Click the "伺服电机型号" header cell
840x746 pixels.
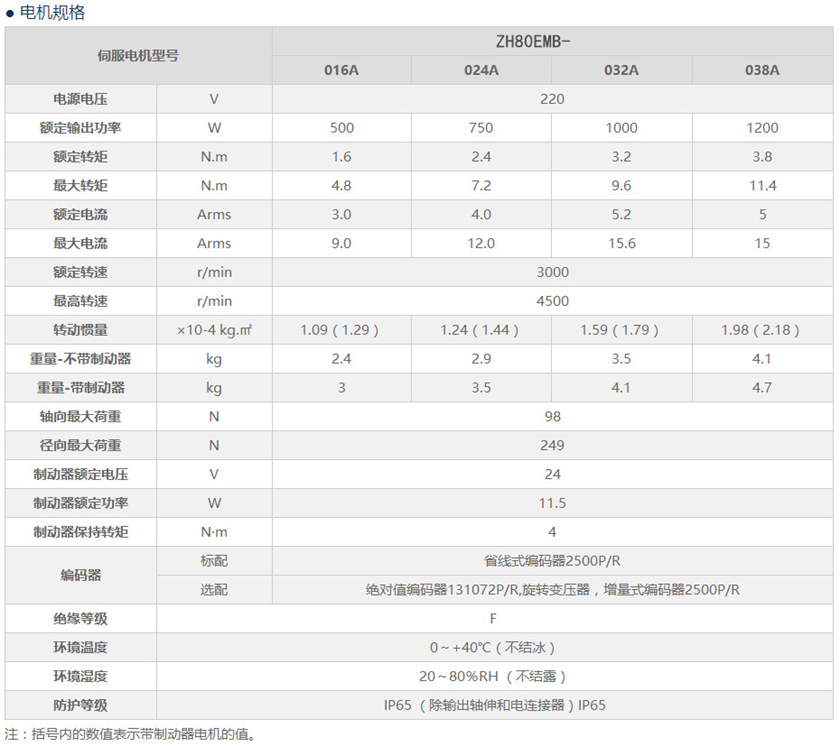(x=139, y=56)
